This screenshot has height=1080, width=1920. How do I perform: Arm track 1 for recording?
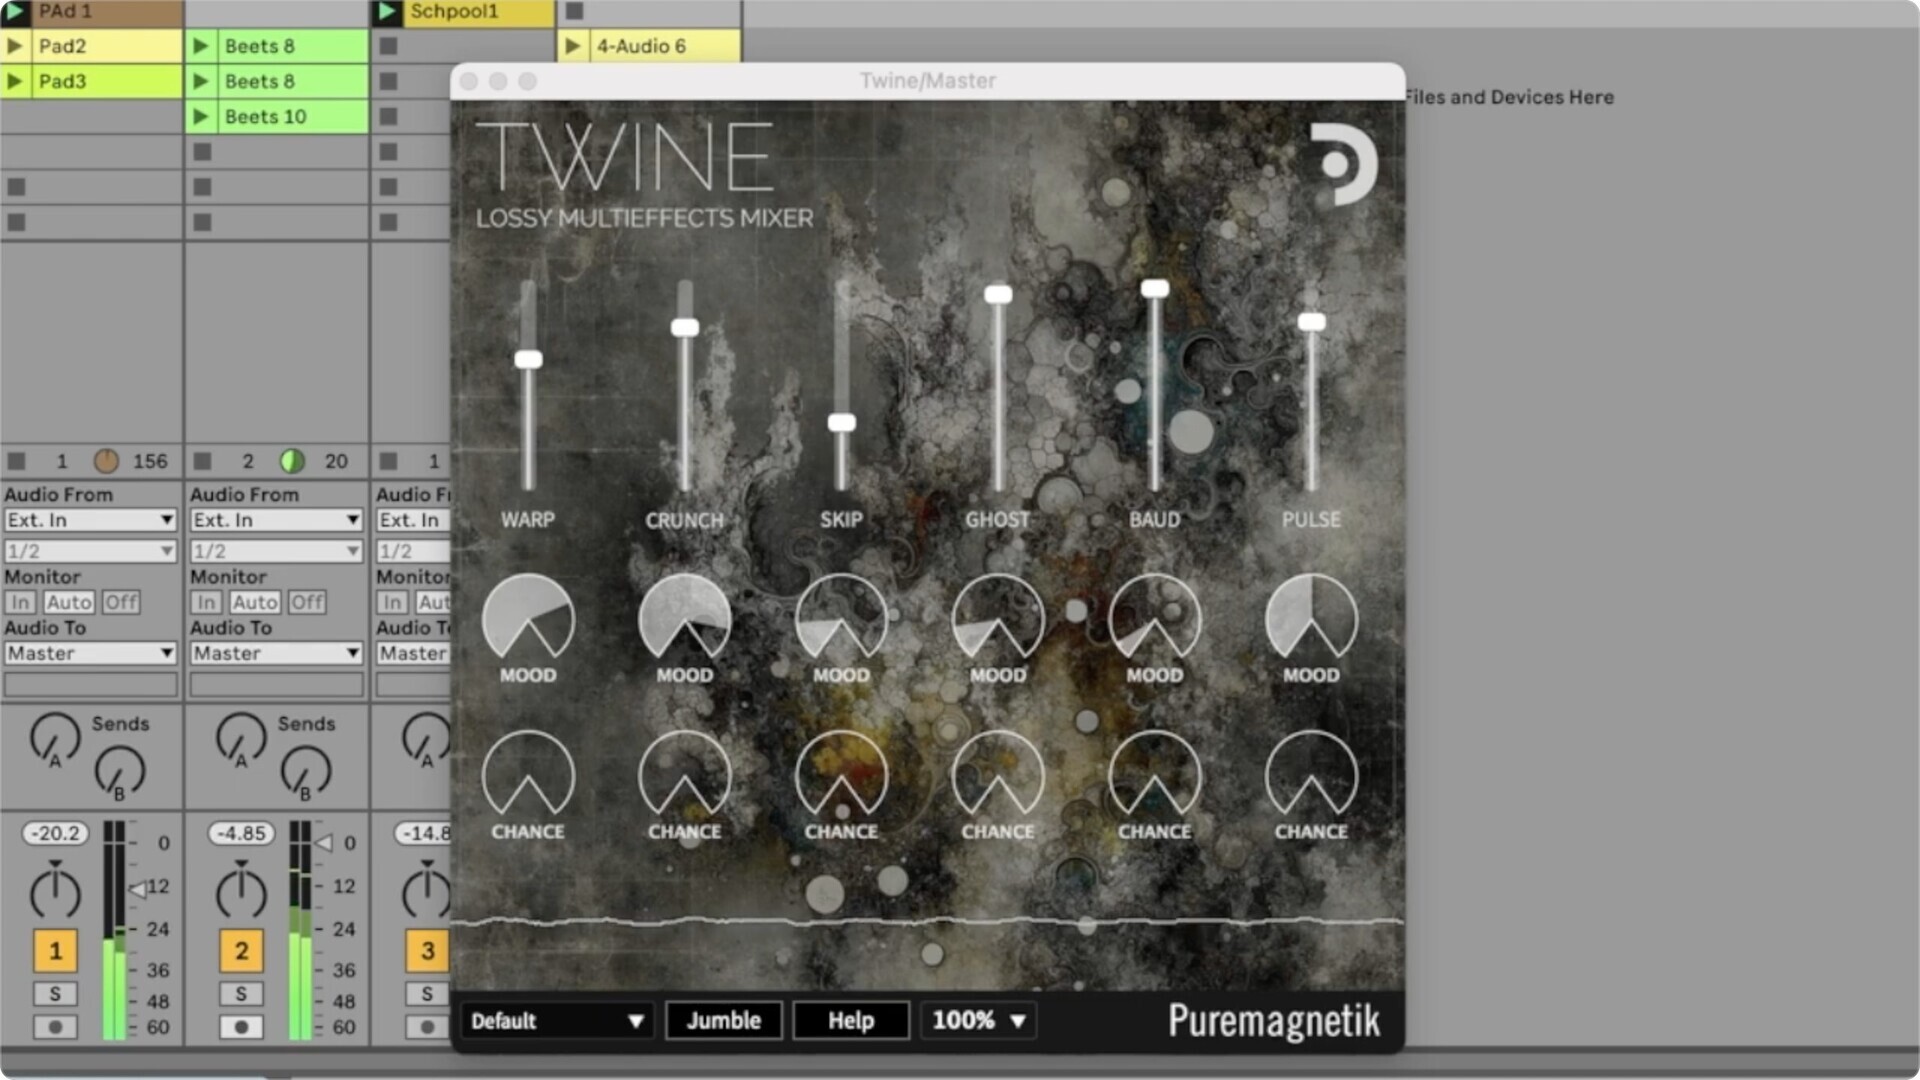pyautogui.click(x=55, y=1027)
